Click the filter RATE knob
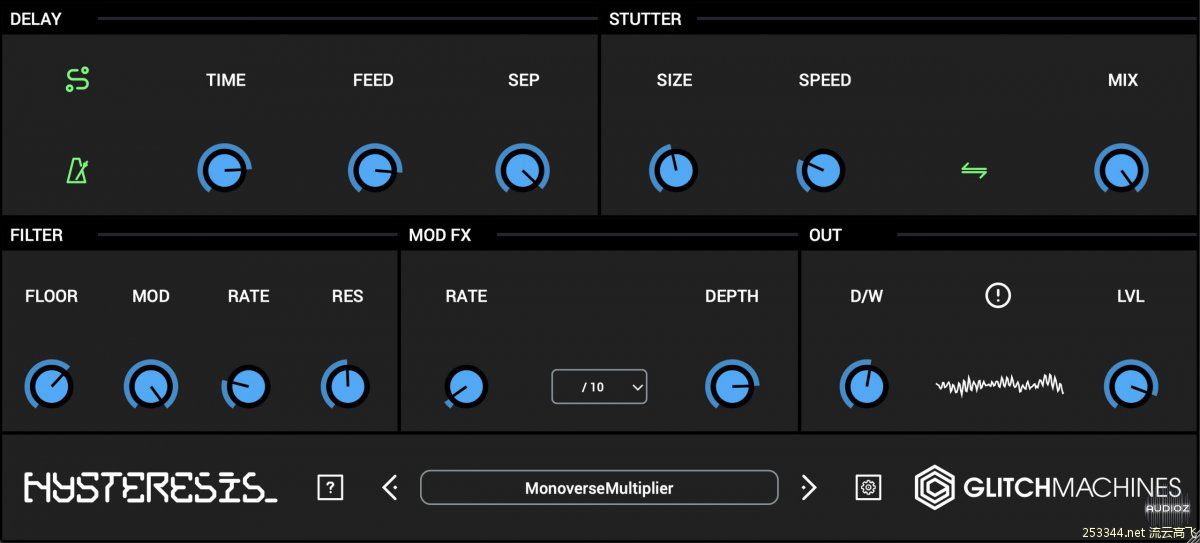 [x=247, y=386]
